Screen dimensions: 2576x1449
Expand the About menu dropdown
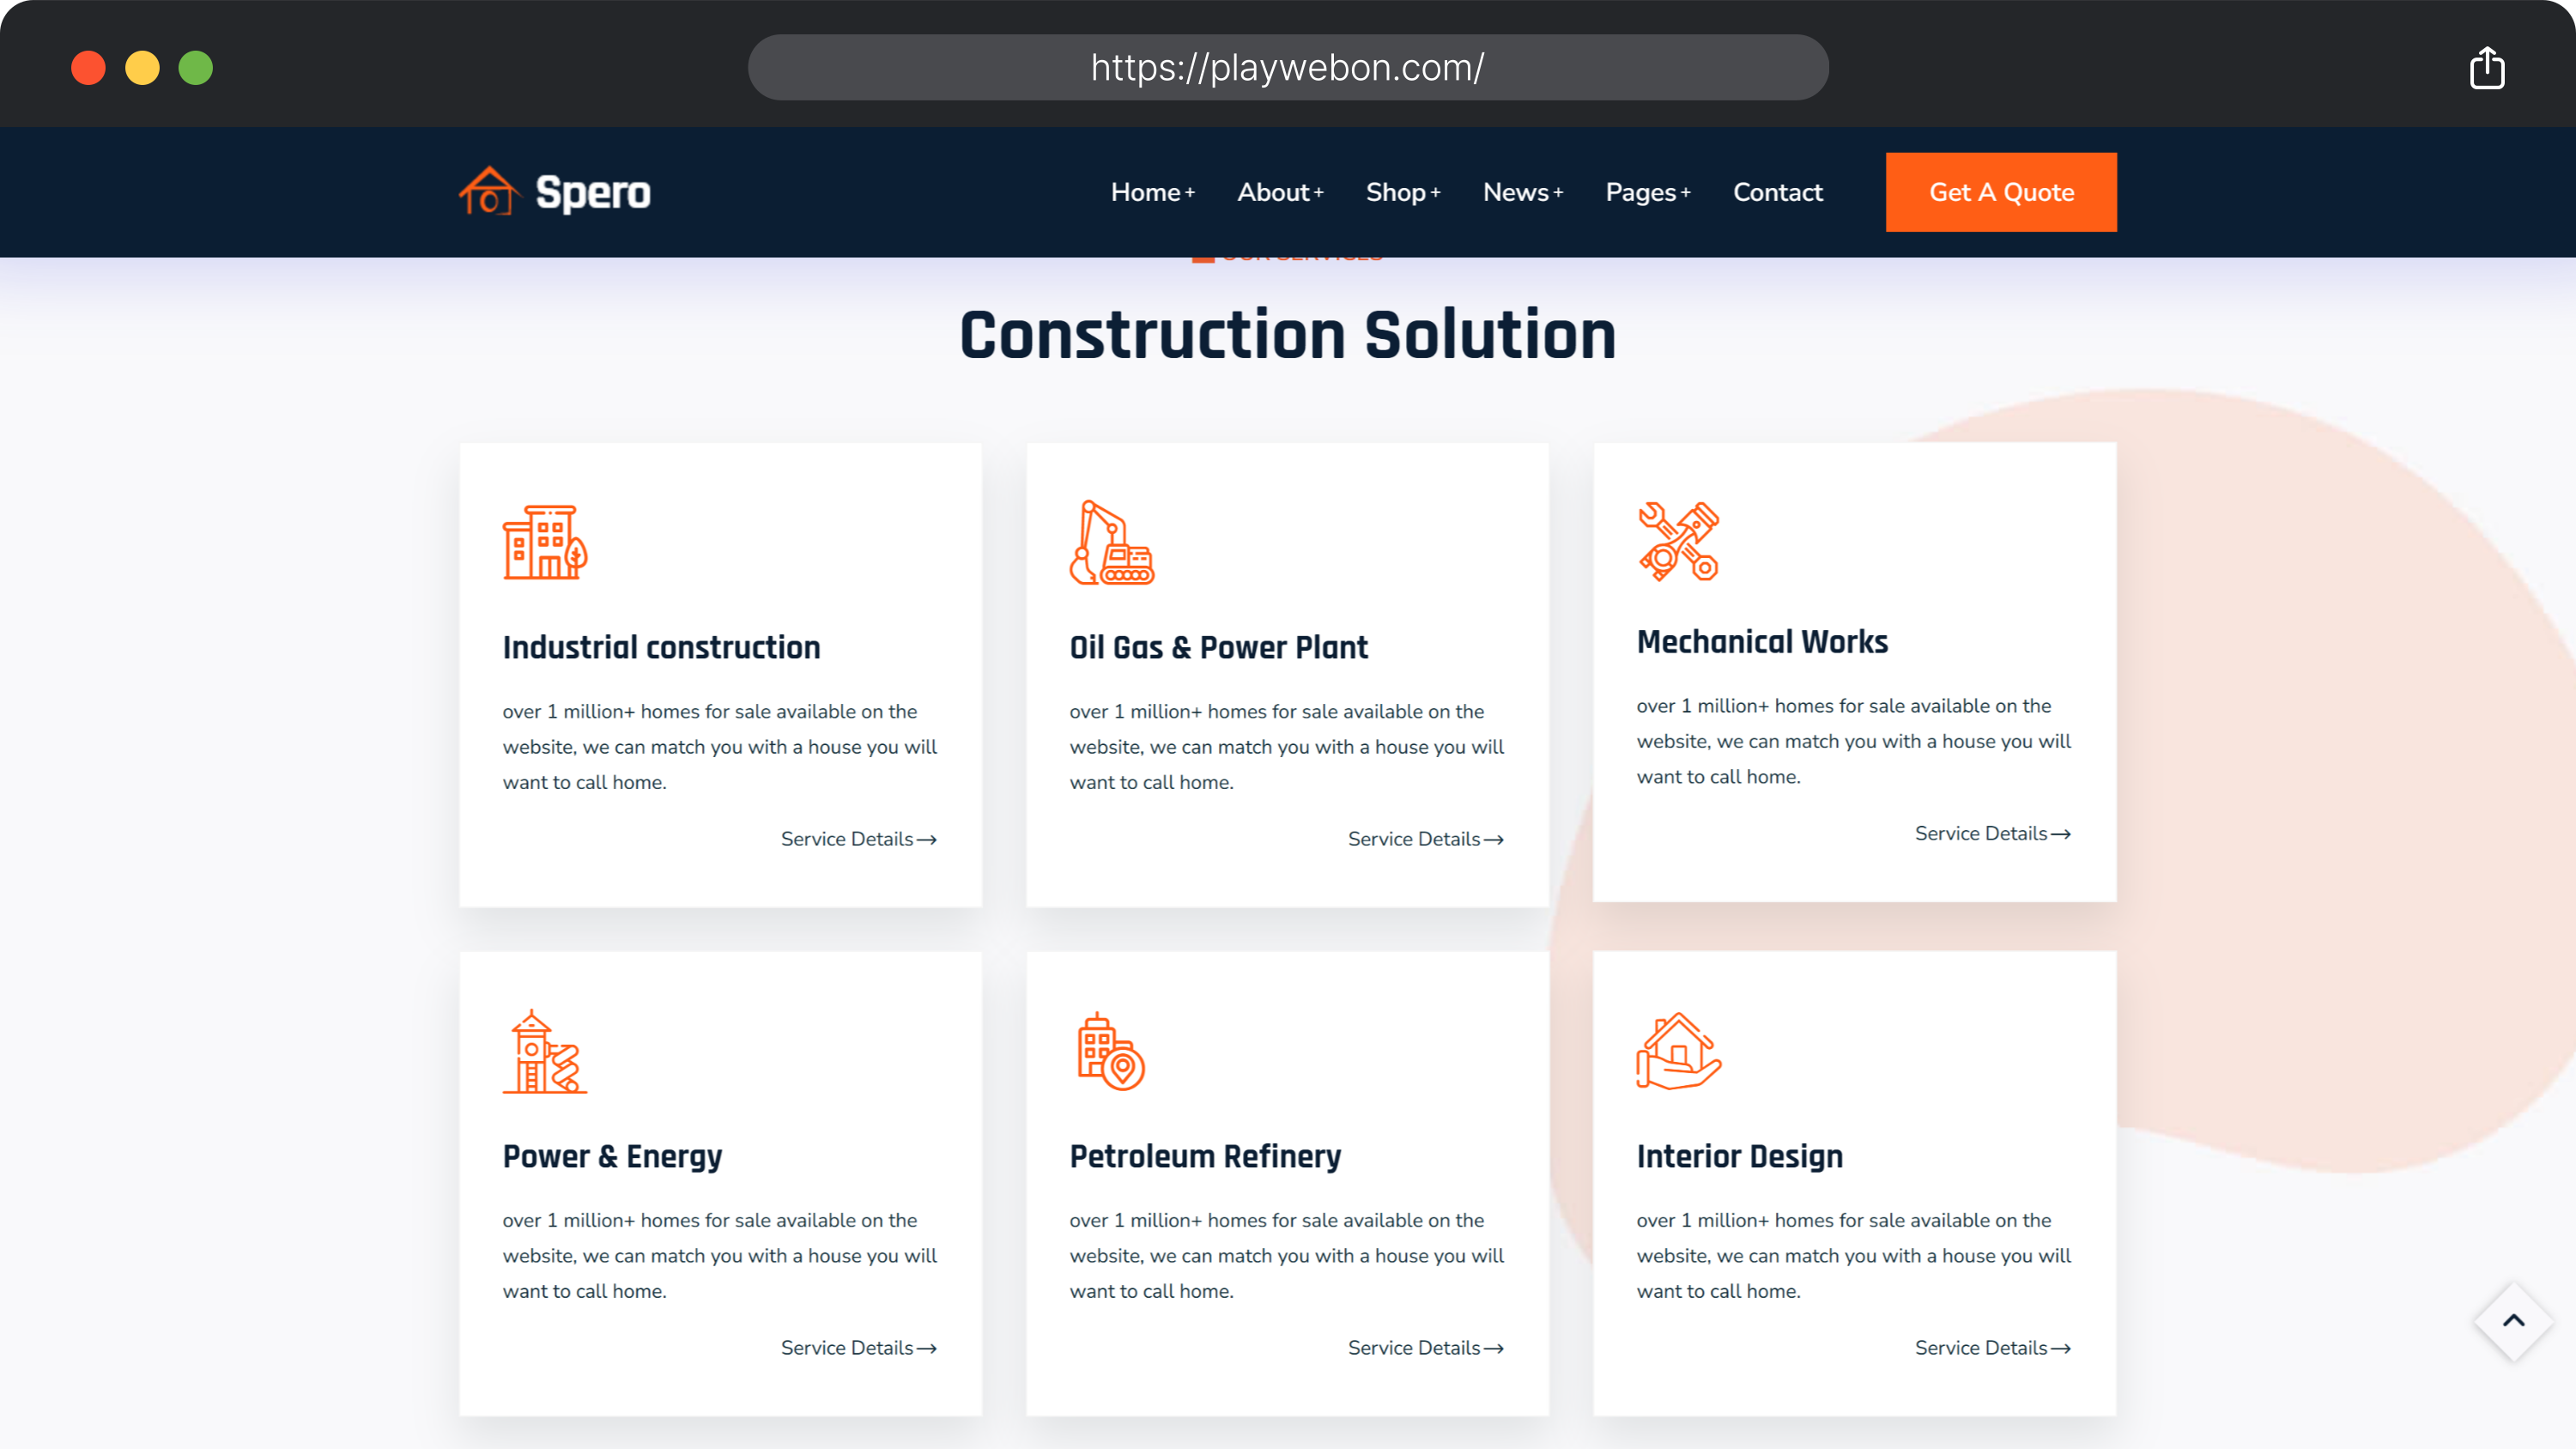[1280, 192]
